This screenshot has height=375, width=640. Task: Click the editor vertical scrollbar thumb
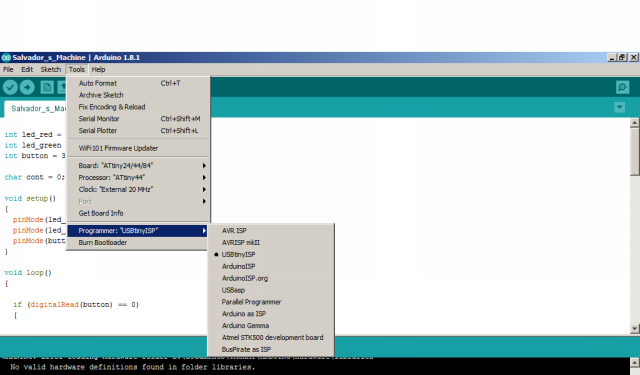point(634,151)
